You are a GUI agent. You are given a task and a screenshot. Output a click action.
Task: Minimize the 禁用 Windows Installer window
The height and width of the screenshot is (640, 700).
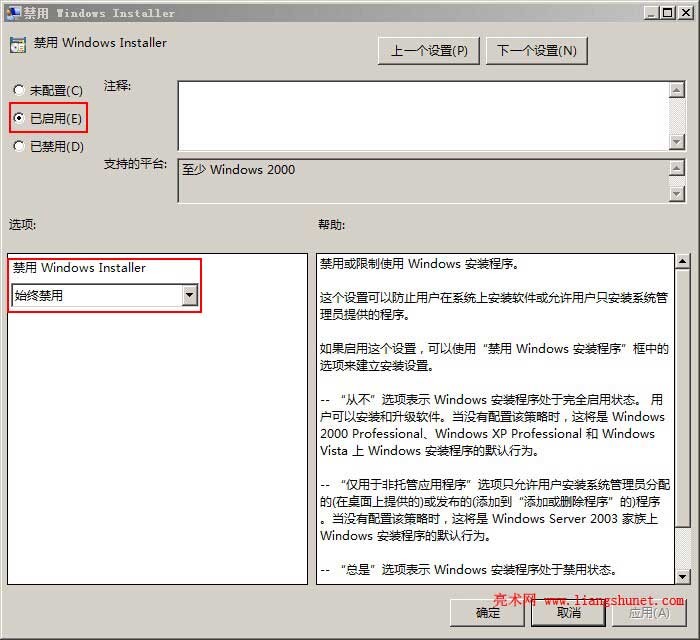pyautogui.click(x=651, y=12)
